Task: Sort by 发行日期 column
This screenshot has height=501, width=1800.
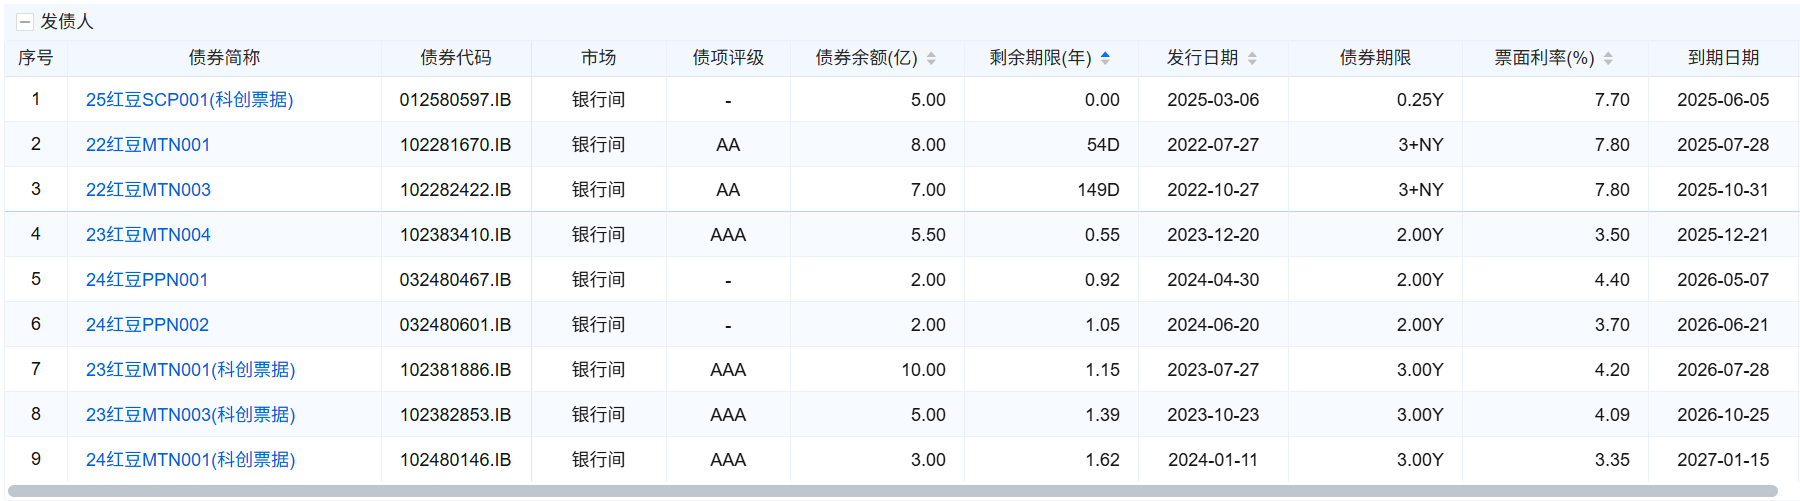Action: pos(1252,58)
